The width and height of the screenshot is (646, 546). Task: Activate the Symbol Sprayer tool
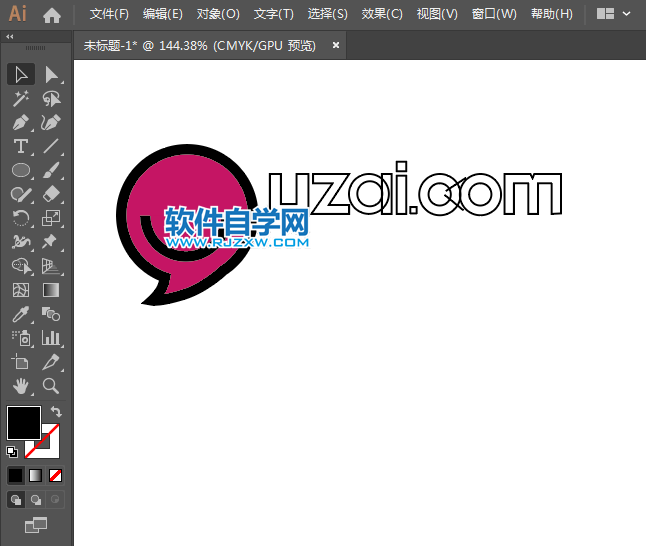tap(21, 338)
